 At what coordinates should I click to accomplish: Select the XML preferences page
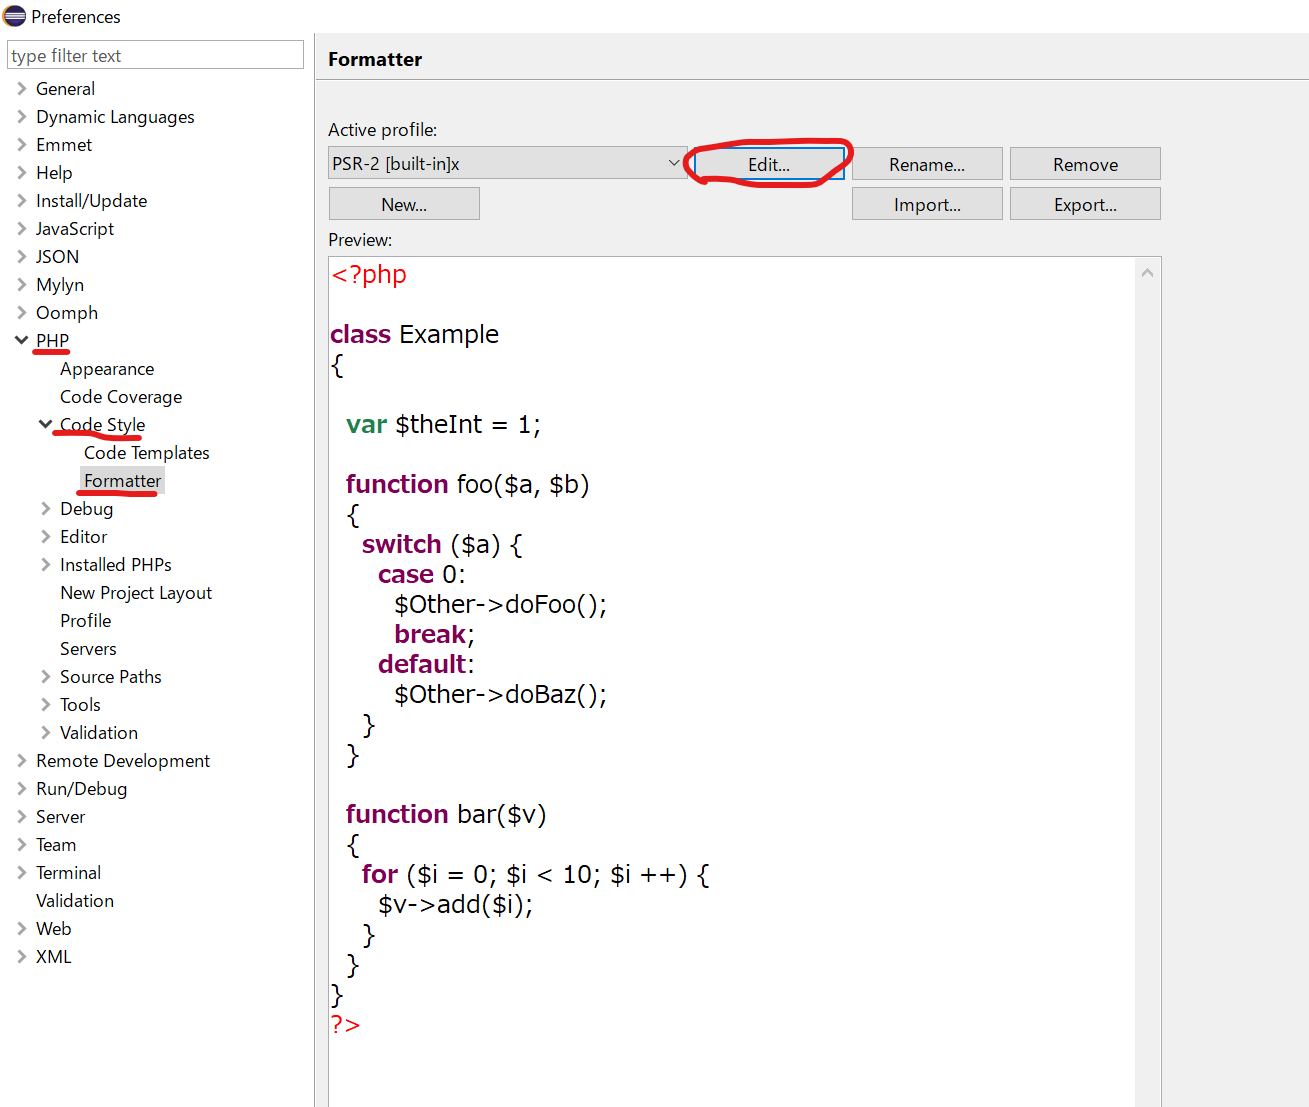54,957
